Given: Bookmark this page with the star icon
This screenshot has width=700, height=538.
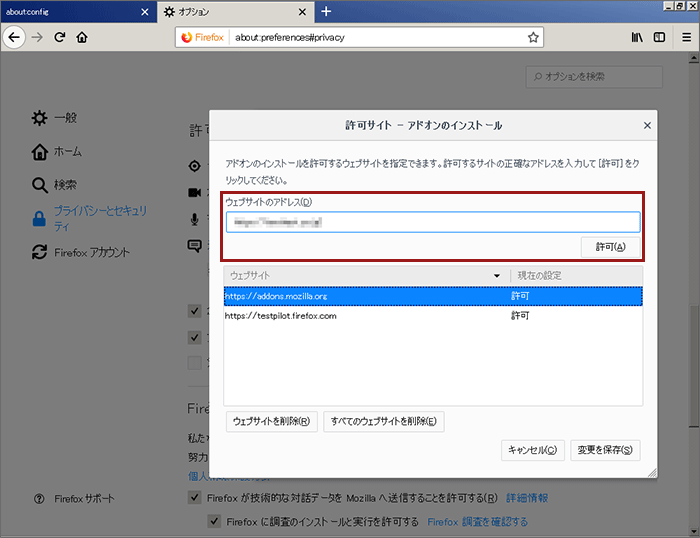Looking at the screenshot, I should click(x=533, y=38).
